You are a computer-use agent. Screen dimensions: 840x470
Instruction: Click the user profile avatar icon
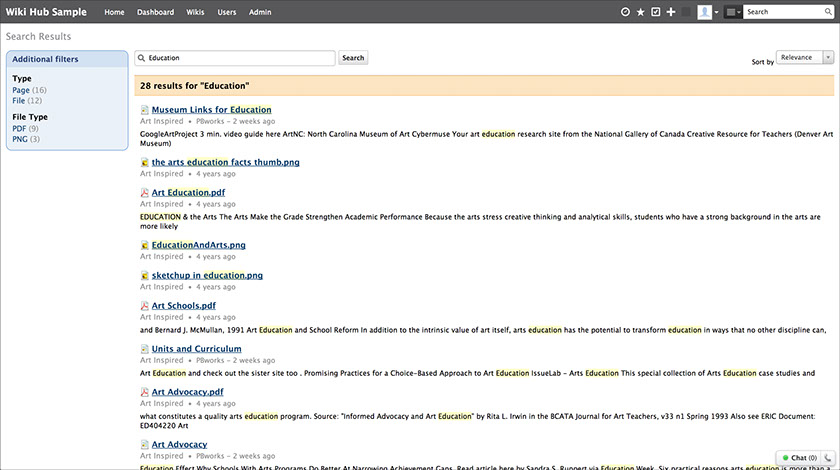704,12
